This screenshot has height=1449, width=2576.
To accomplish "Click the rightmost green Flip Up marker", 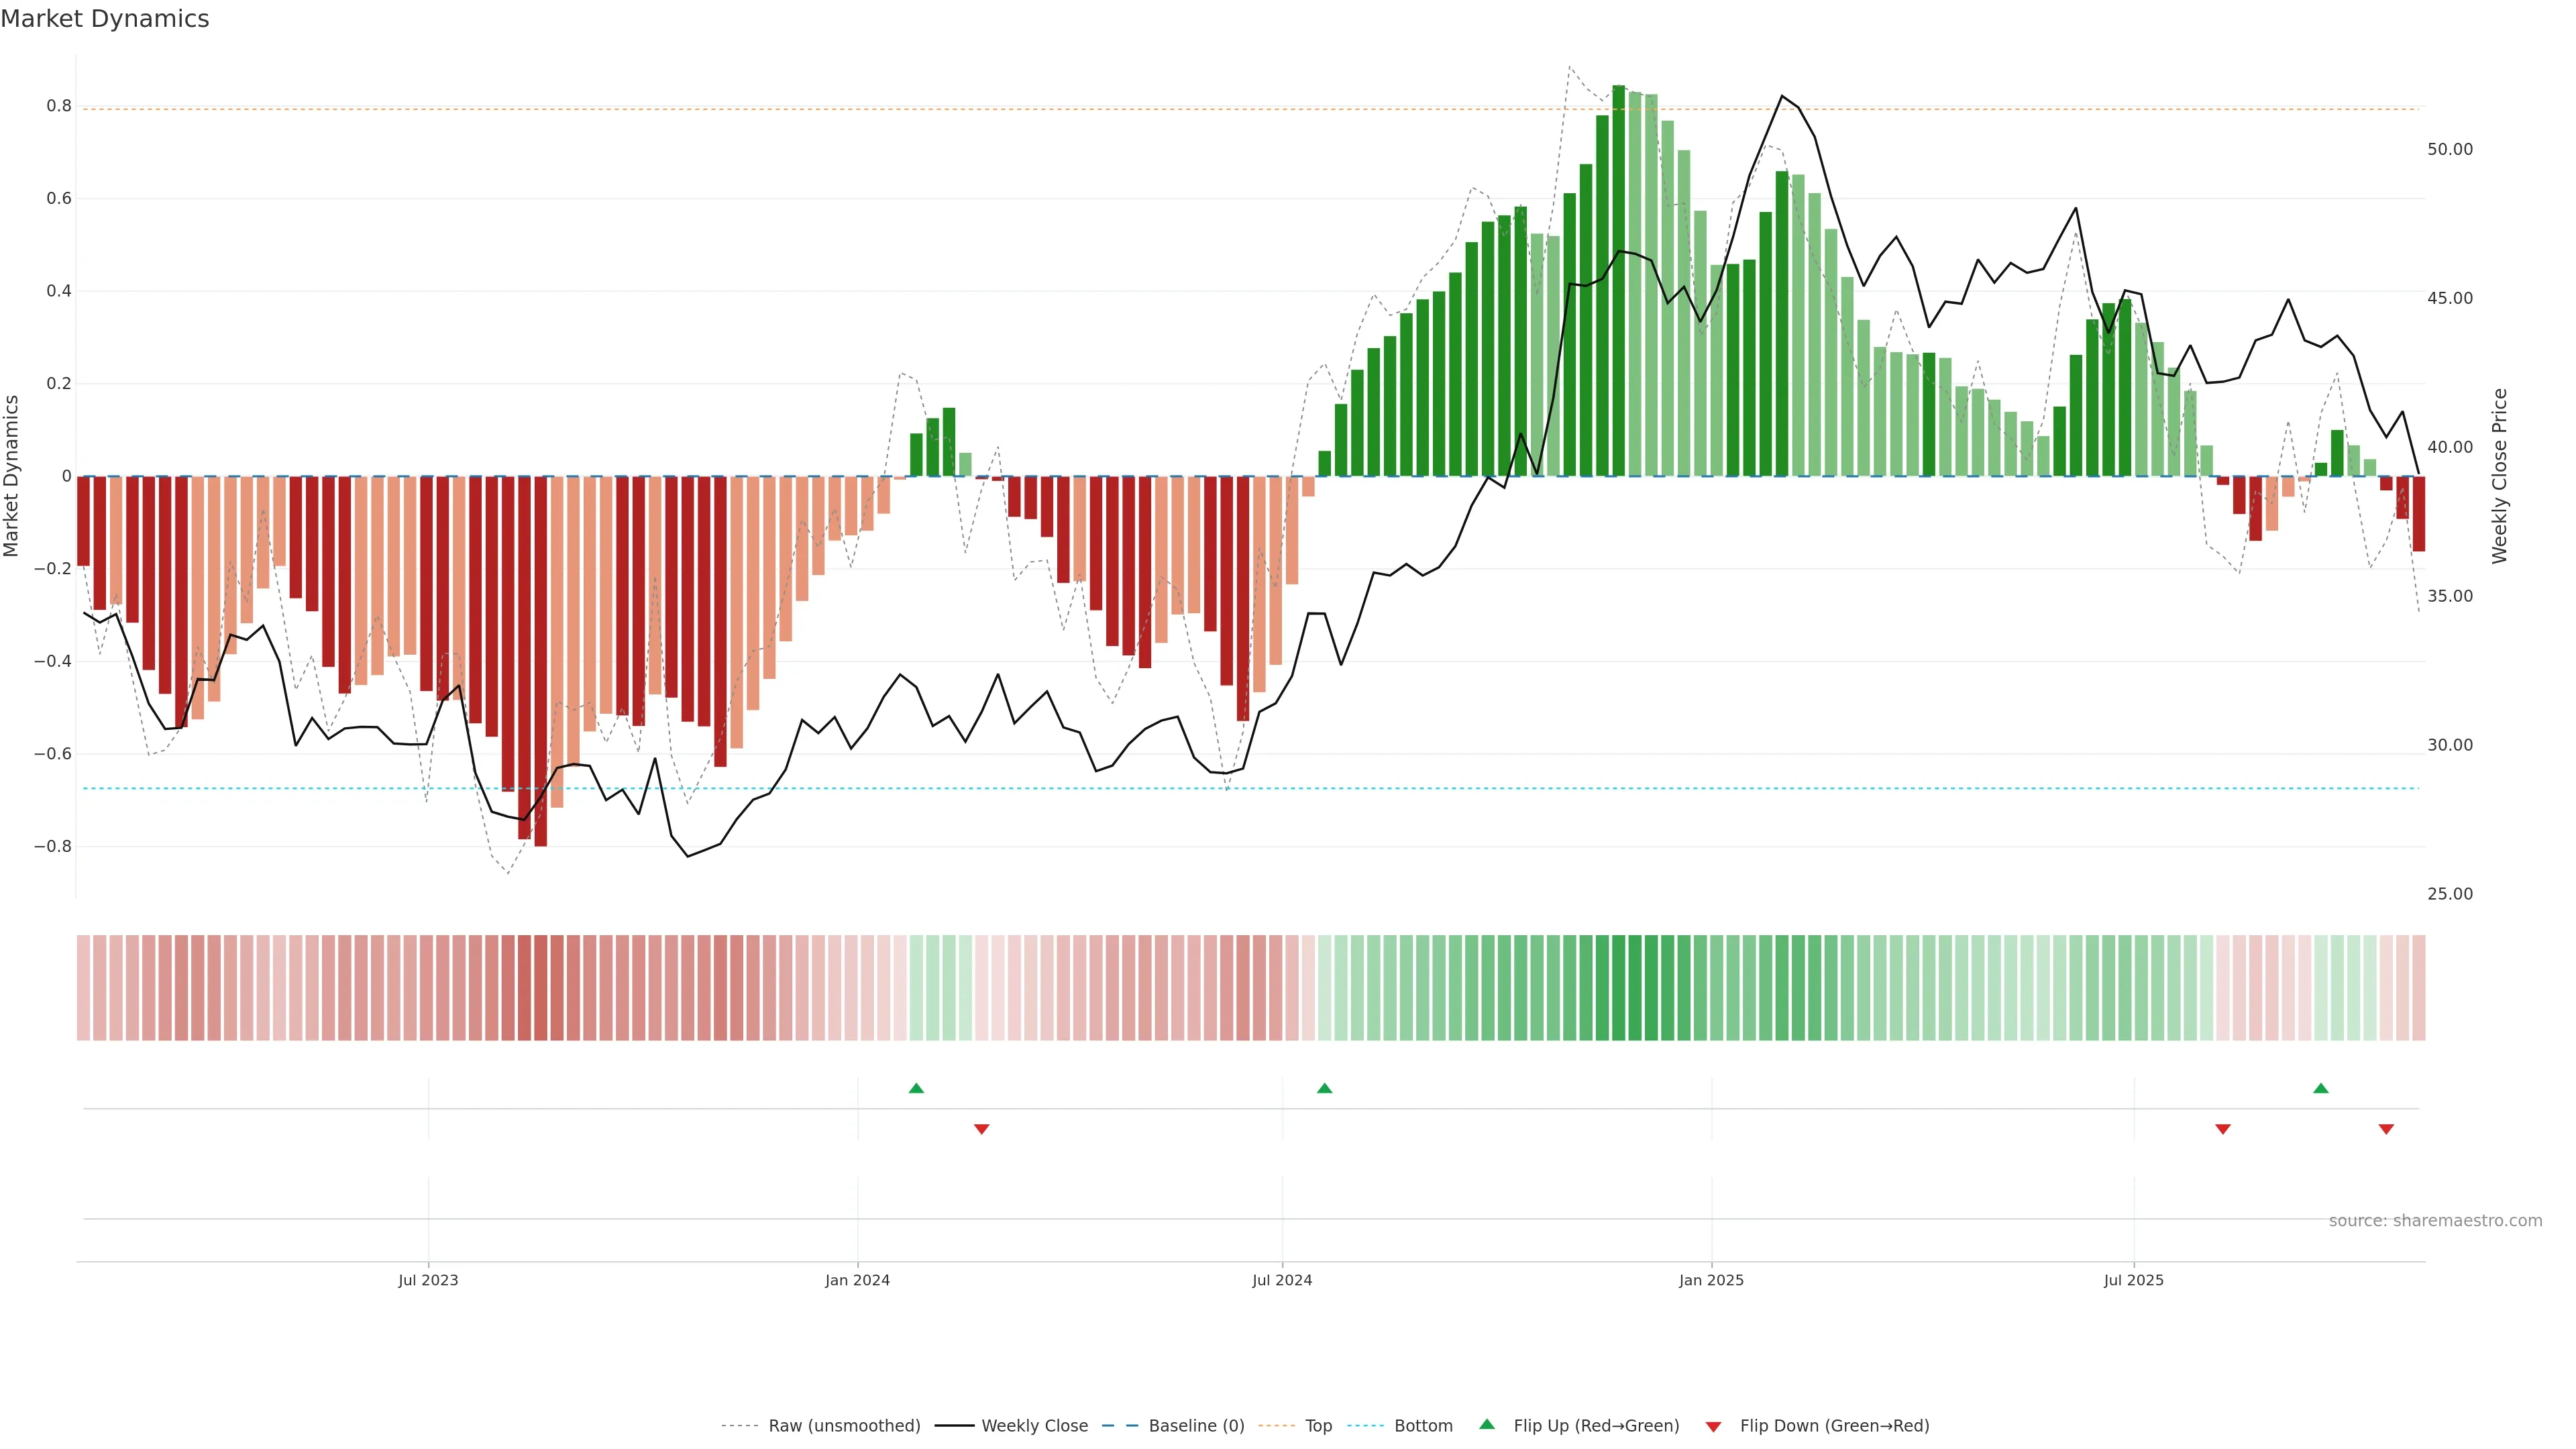I will pos(2321,1088).
